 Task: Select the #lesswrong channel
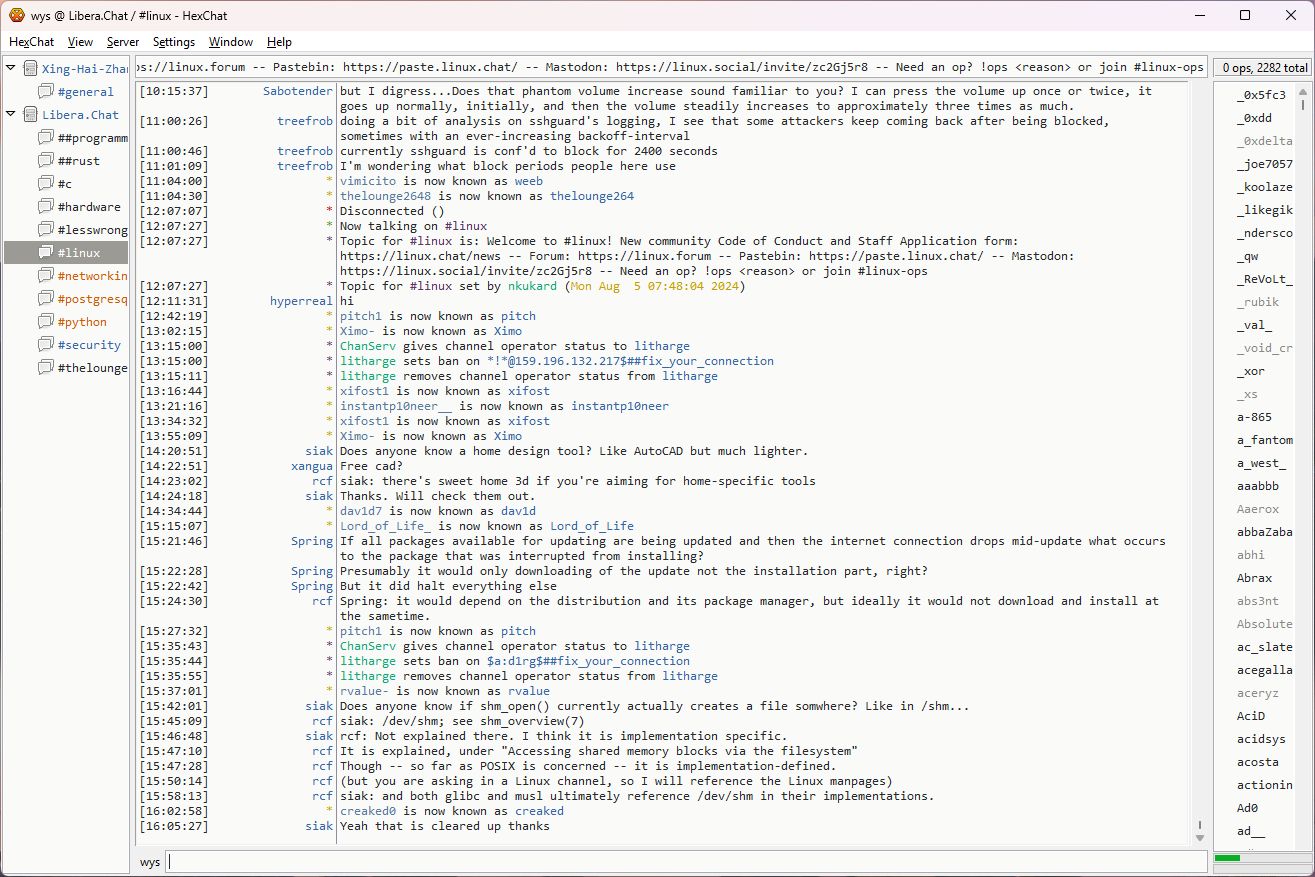92,230
